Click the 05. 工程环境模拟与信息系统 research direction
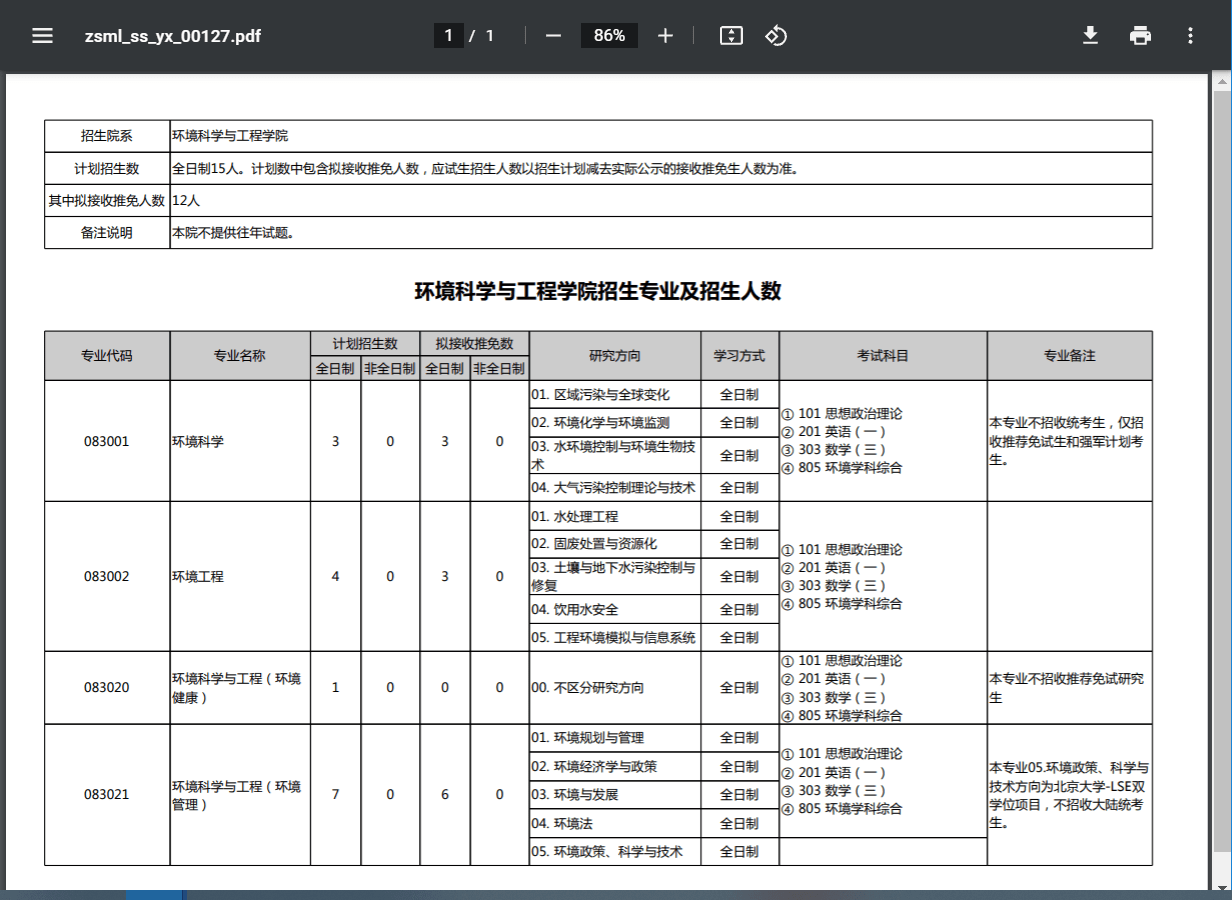Image resolution: width=1232 pixels, height=900 pixels. click(613, 637)
